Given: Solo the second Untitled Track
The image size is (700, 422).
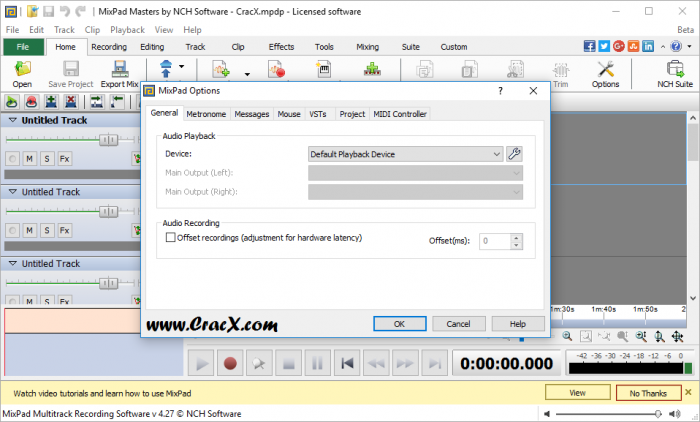Looking at the screenshot, I should click(47, 230).
